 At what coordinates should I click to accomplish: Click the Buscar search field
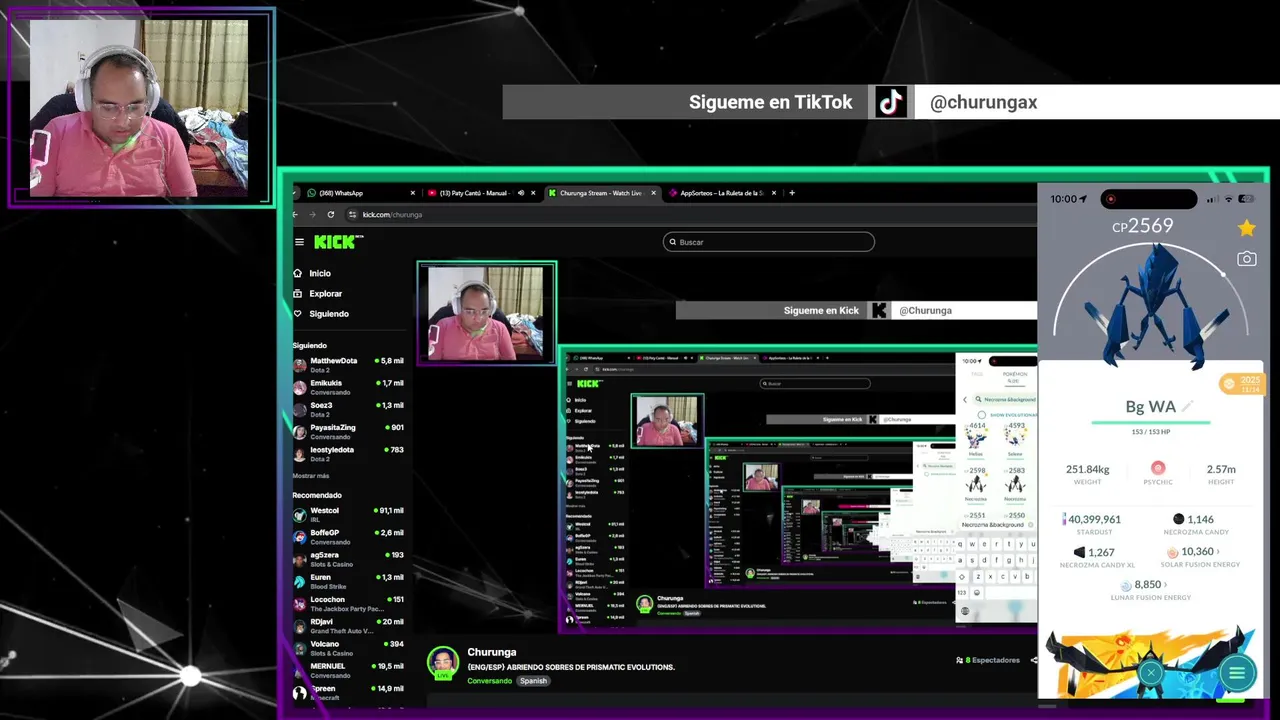[768, 242]
